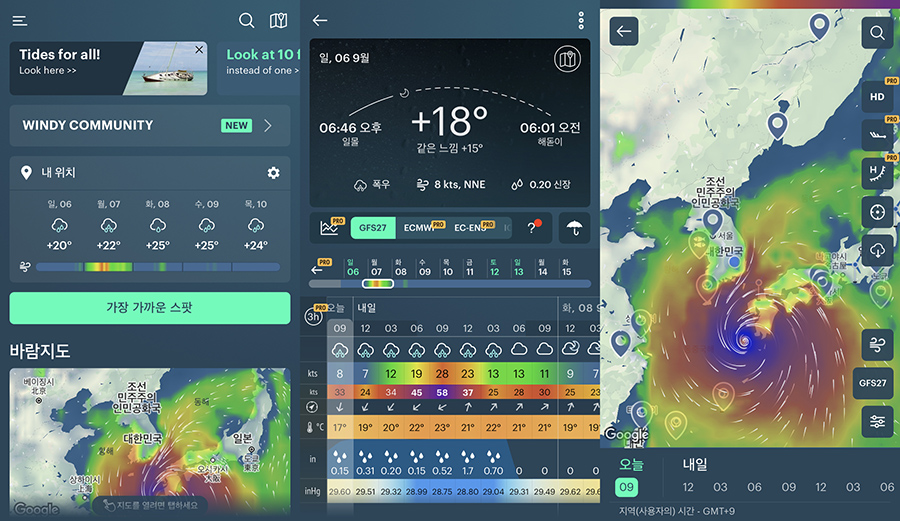Expand the Windy Community chevron
The image size is (900, 521).
[268, 126]
